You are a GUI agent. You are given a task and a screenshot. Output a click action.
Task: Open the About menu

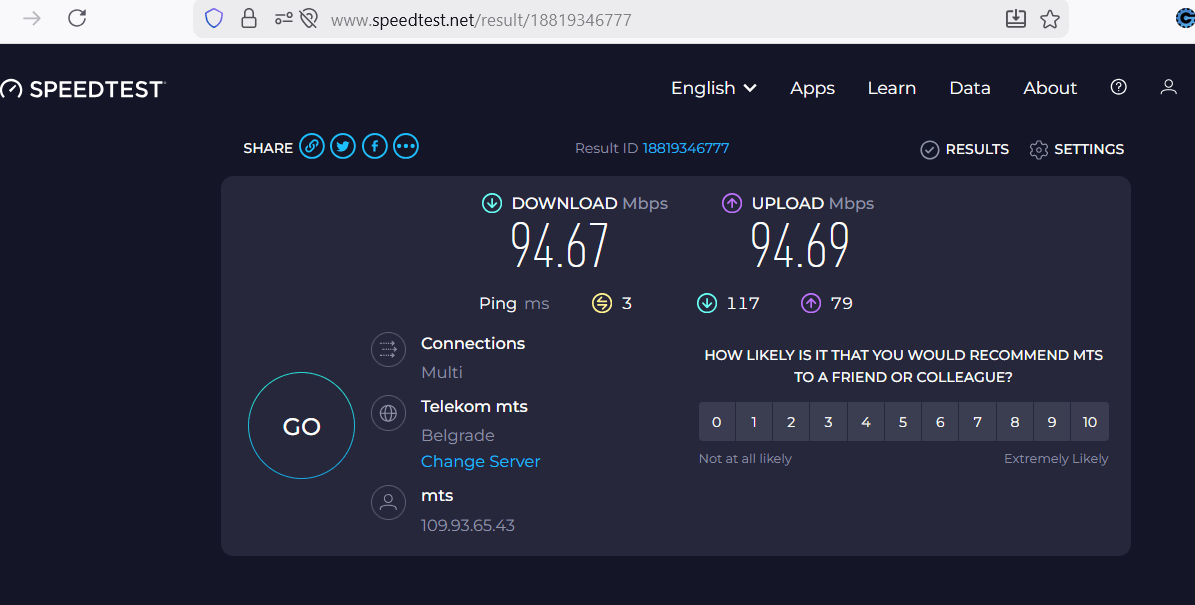(x=1050, y=88)
